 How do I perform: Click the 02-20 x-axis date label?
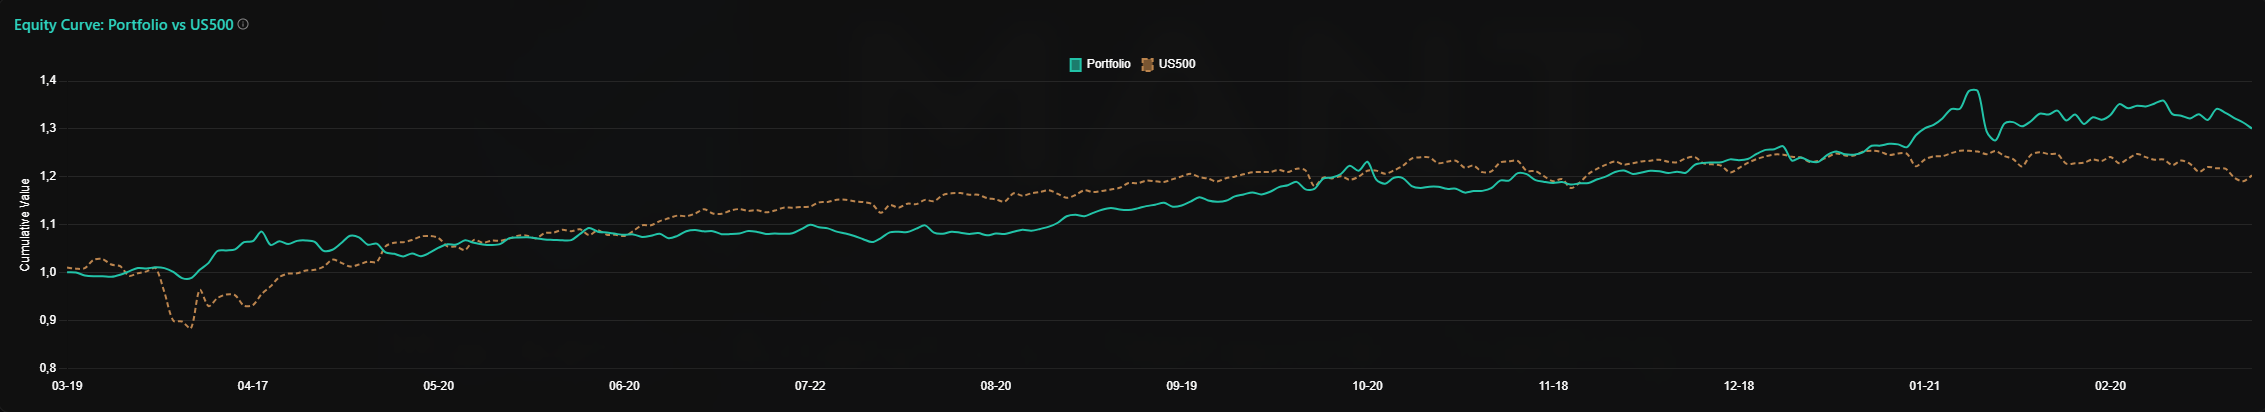[2110, 386]
